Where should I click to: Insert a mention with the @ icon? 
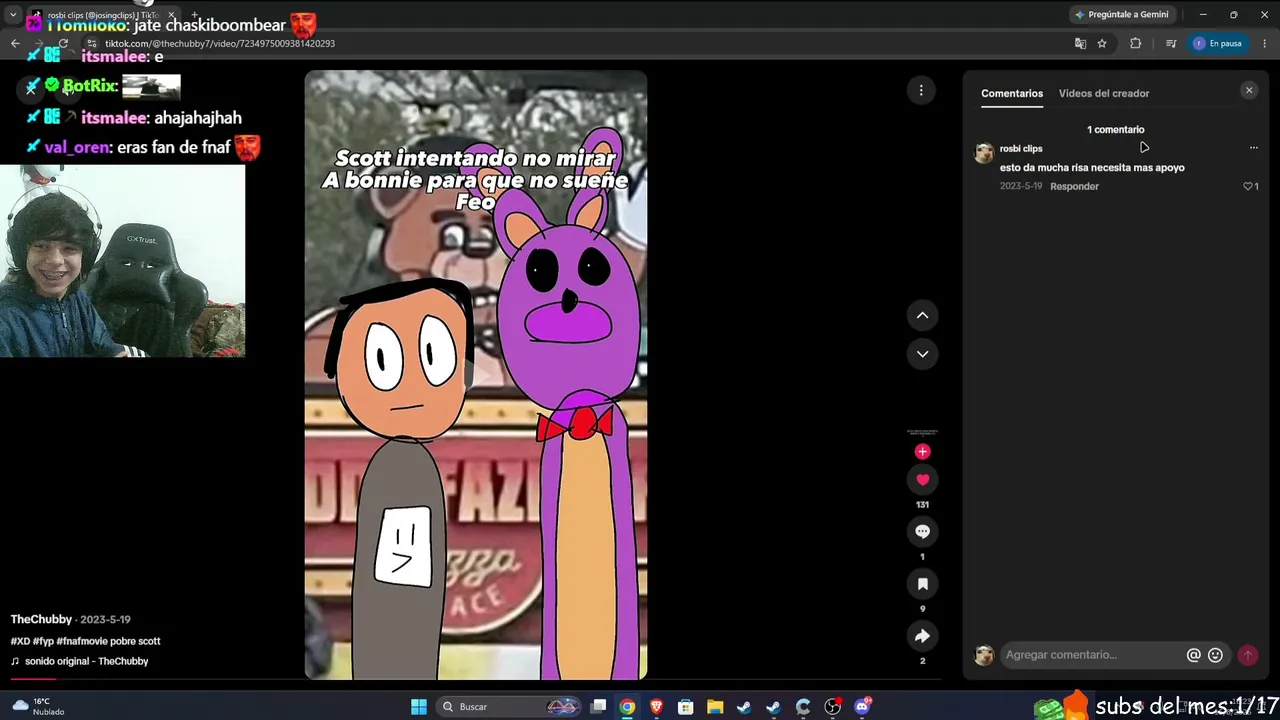1193,655
